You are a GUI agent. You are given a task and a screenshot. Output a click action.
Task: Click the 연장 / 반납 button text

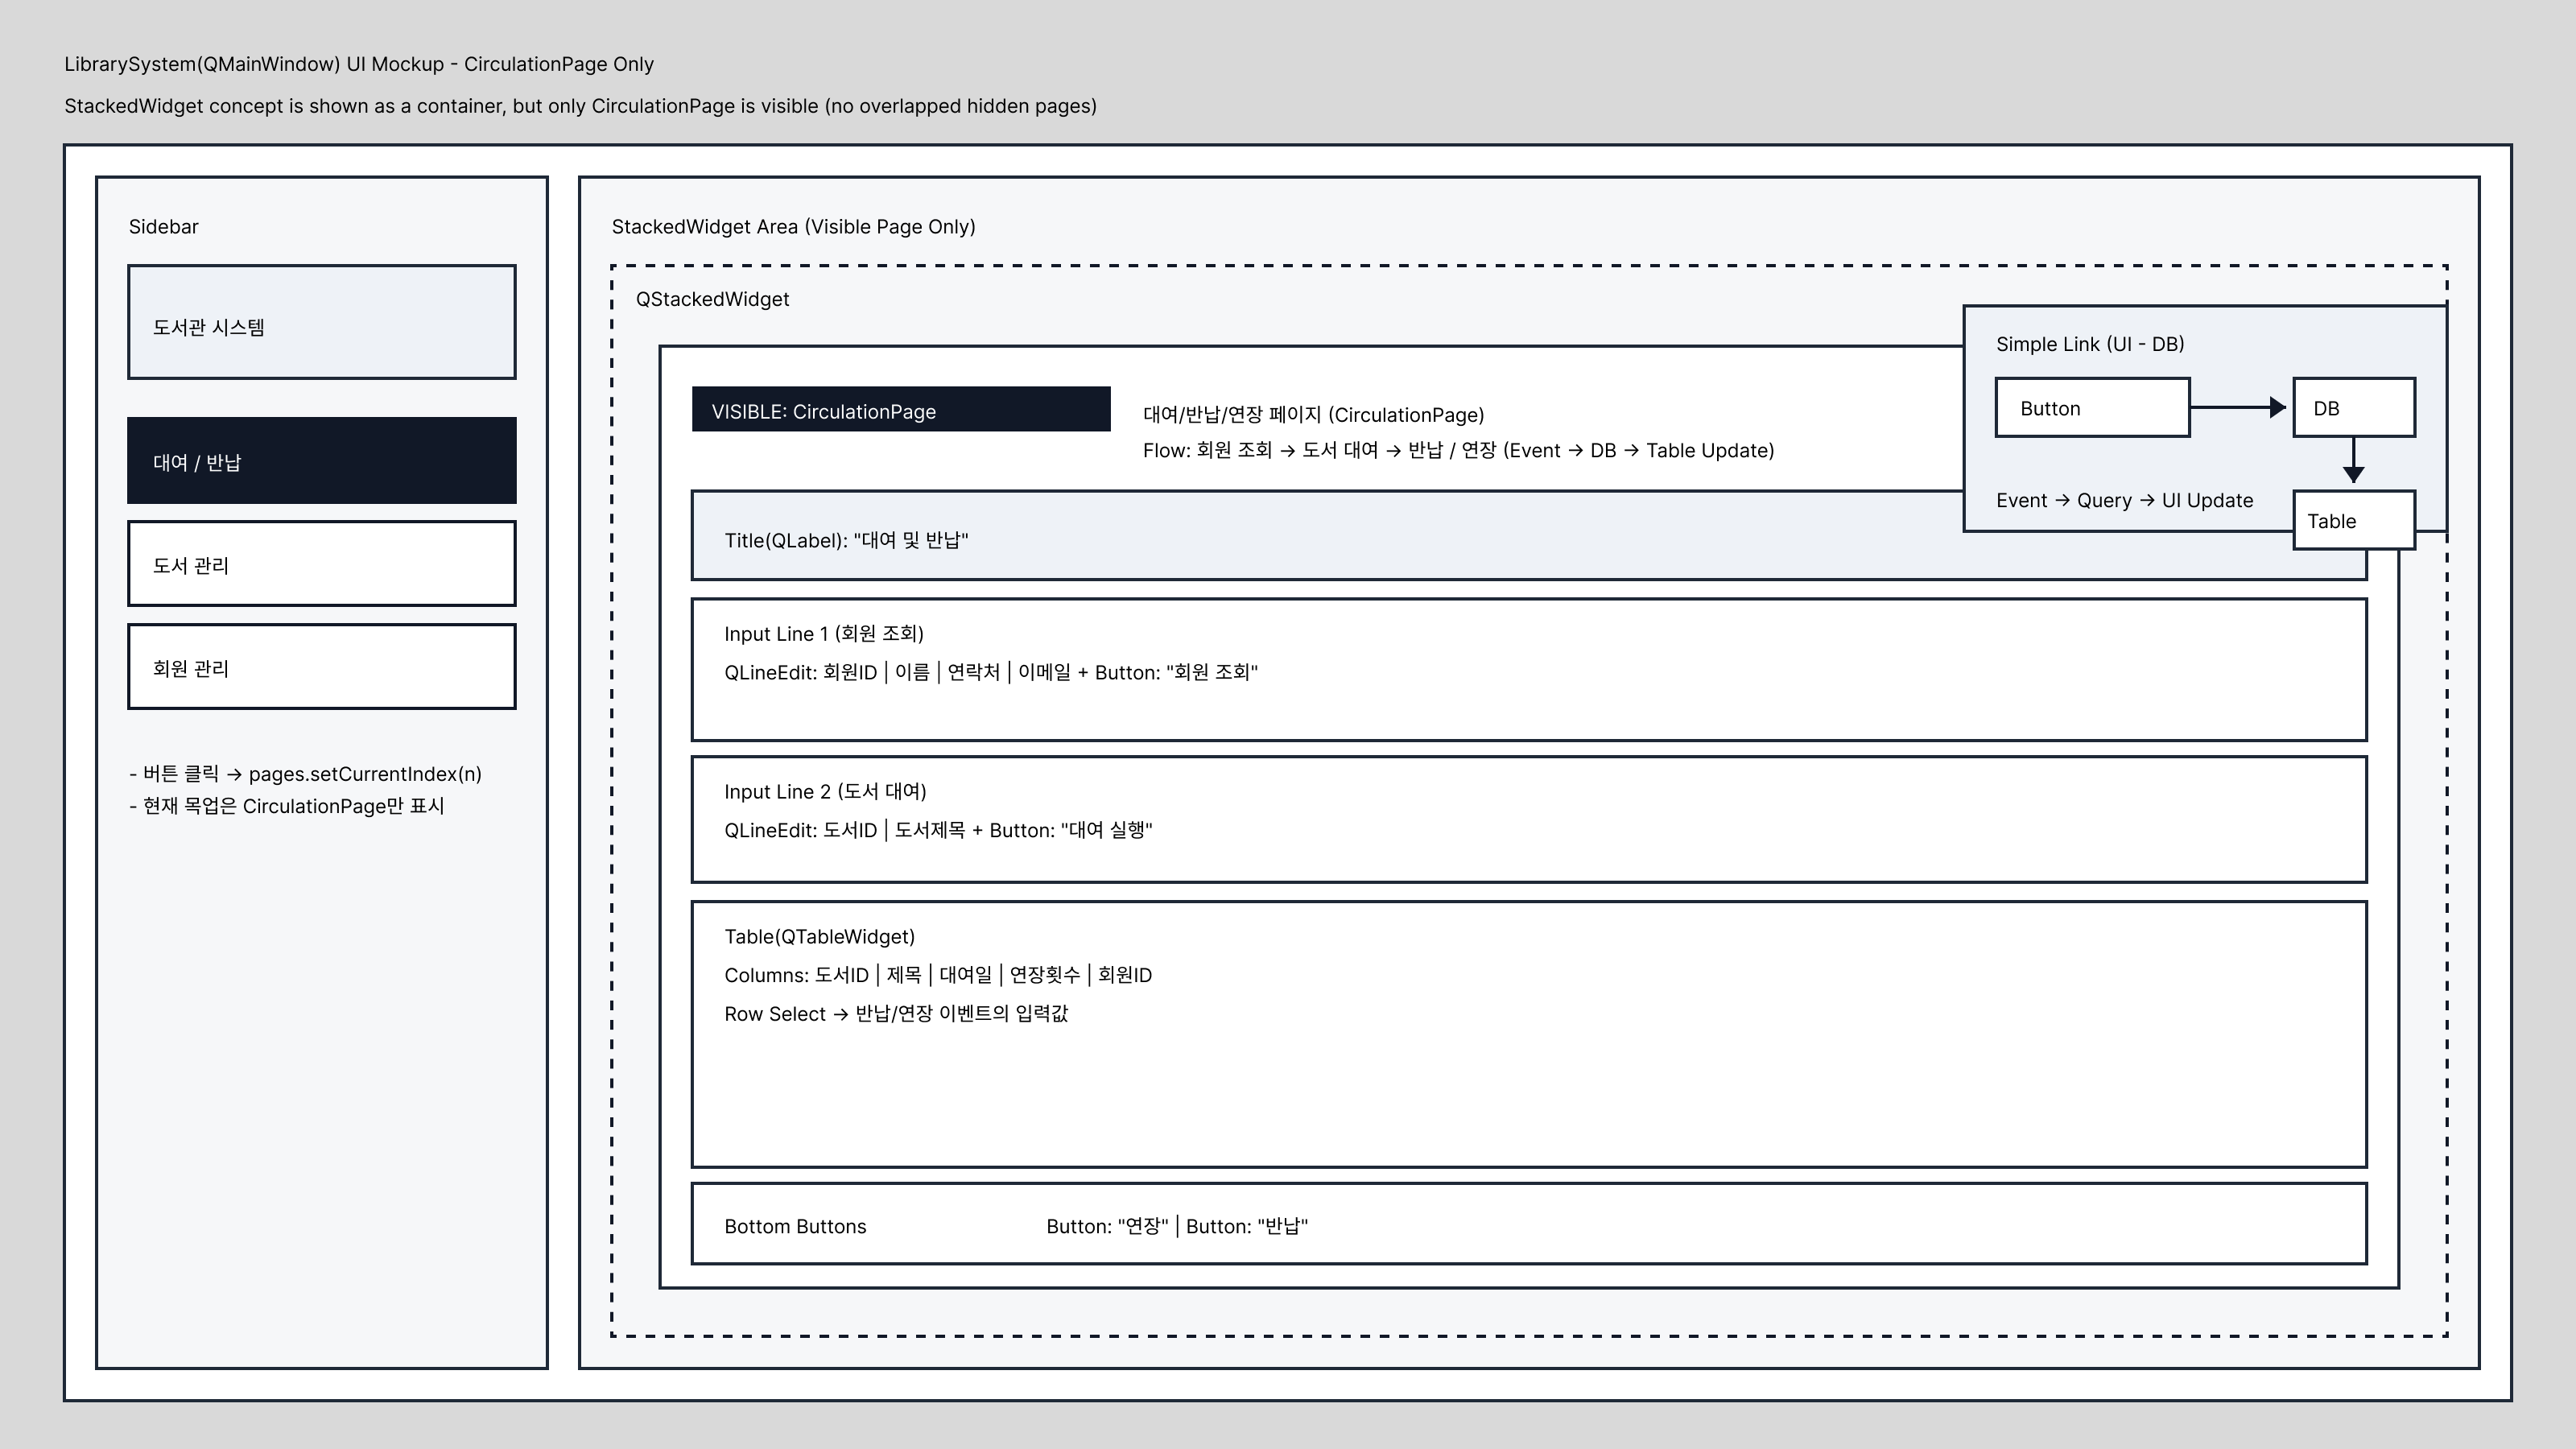pyautogui.click(x=1176, y=1227)
